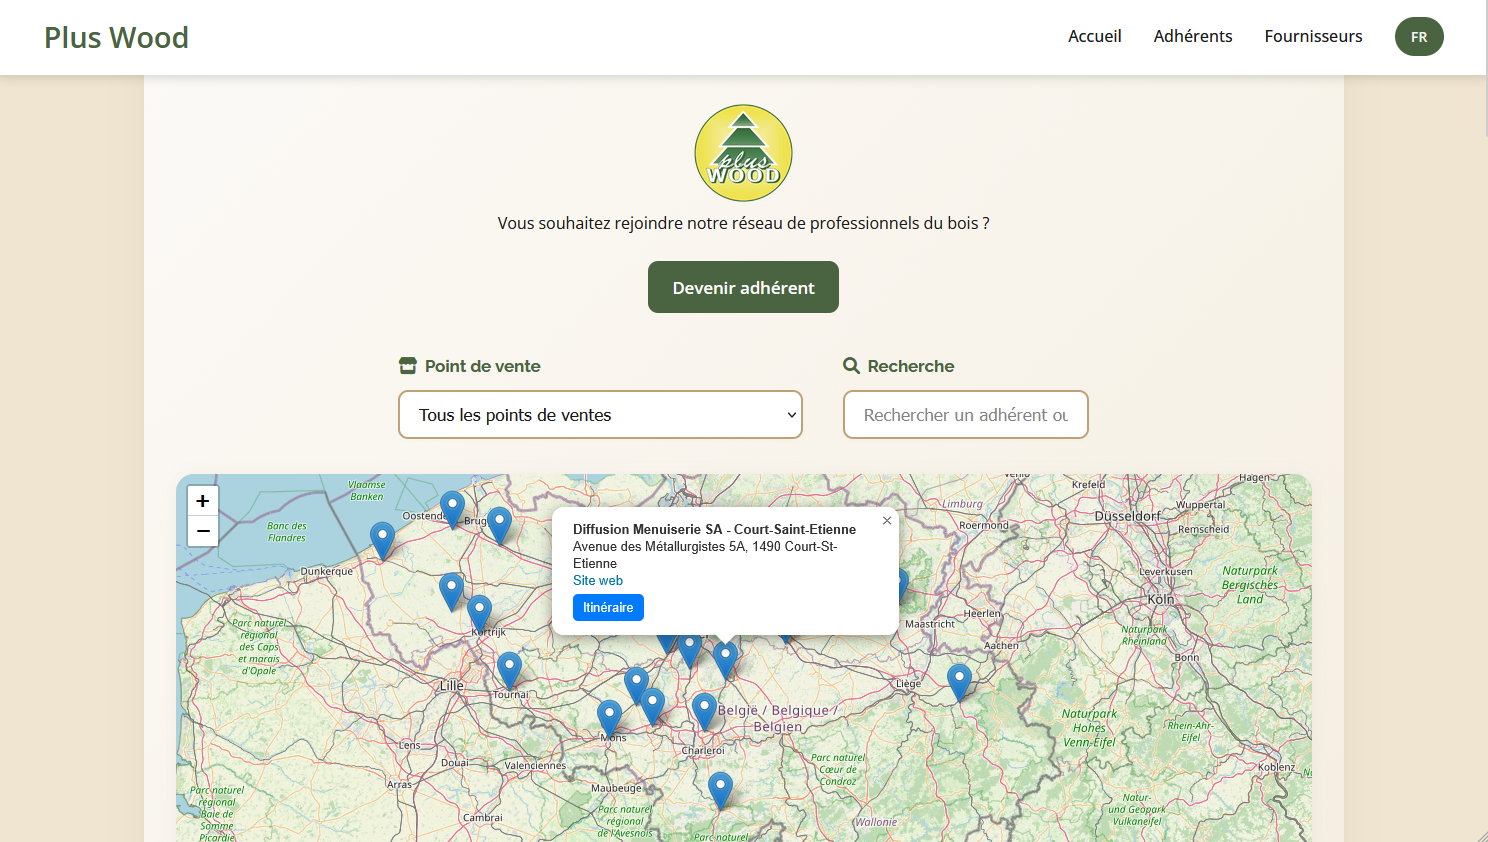This screenshot has height=842, width=1488.
Task: Click the Itinéraire button in popup
Action: [608, 608]
